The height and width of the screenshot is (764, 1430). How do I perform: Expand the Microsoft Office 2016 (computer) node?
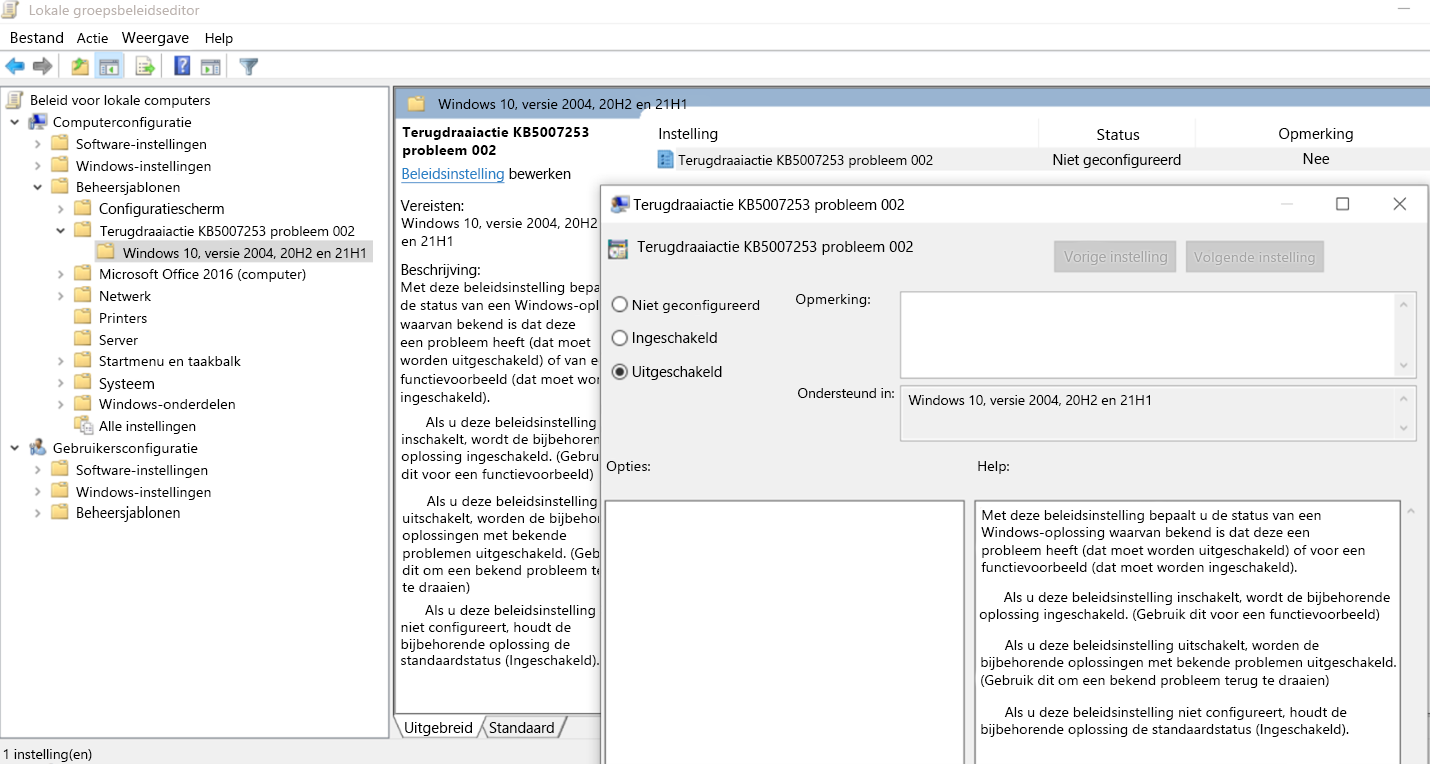(x=61, y=274)
